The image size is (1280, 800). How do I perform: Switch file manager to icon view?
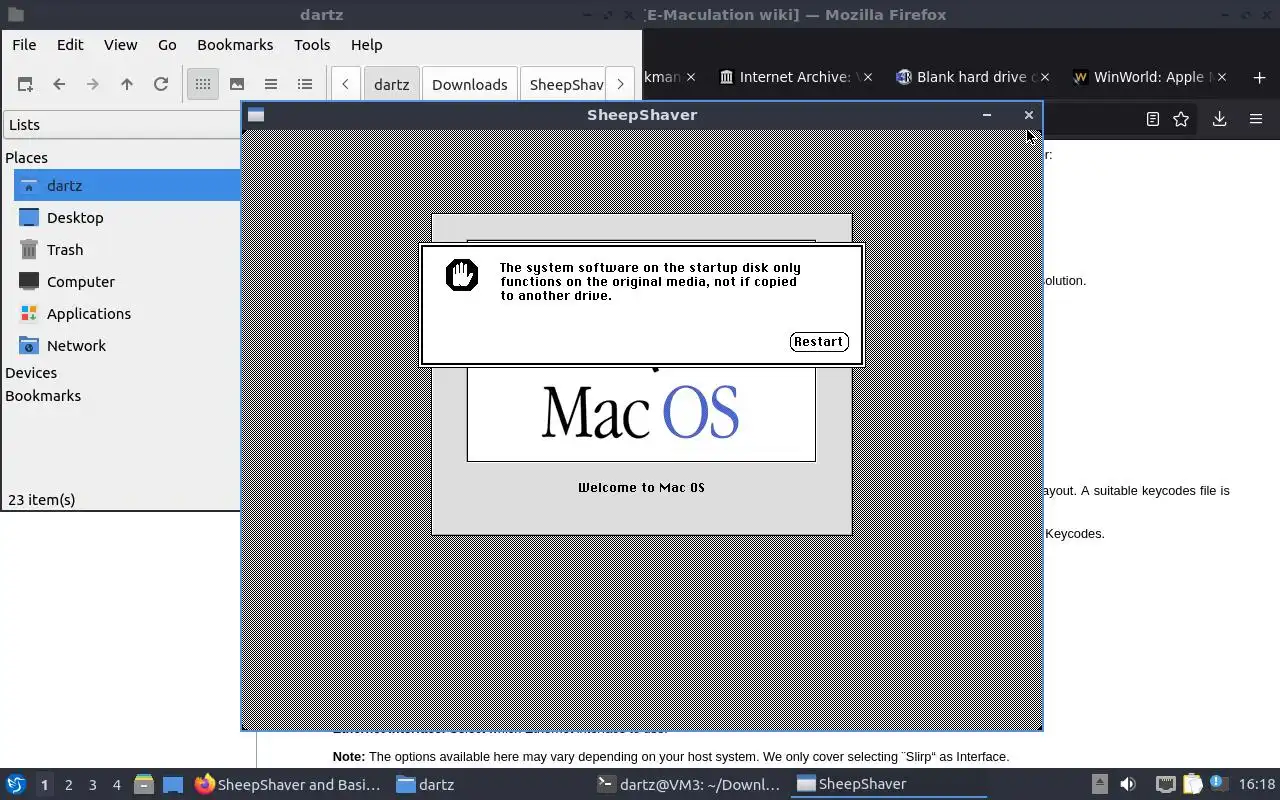click(203, 85)
